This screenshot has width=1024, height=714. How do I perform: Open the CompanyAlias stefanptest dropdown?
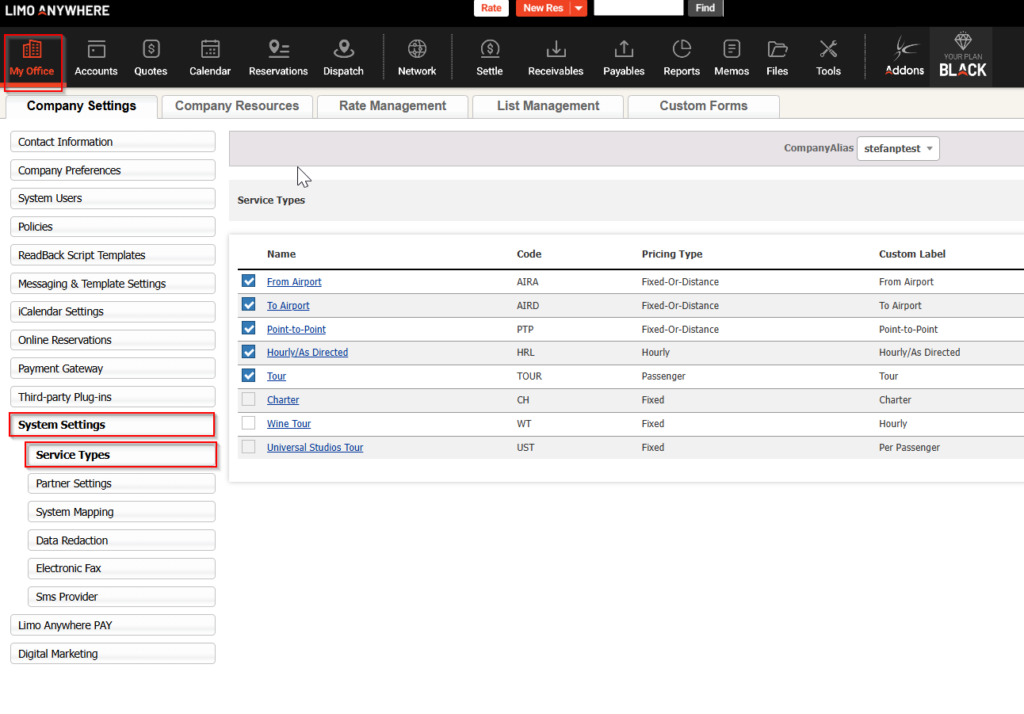click(898, 148)
